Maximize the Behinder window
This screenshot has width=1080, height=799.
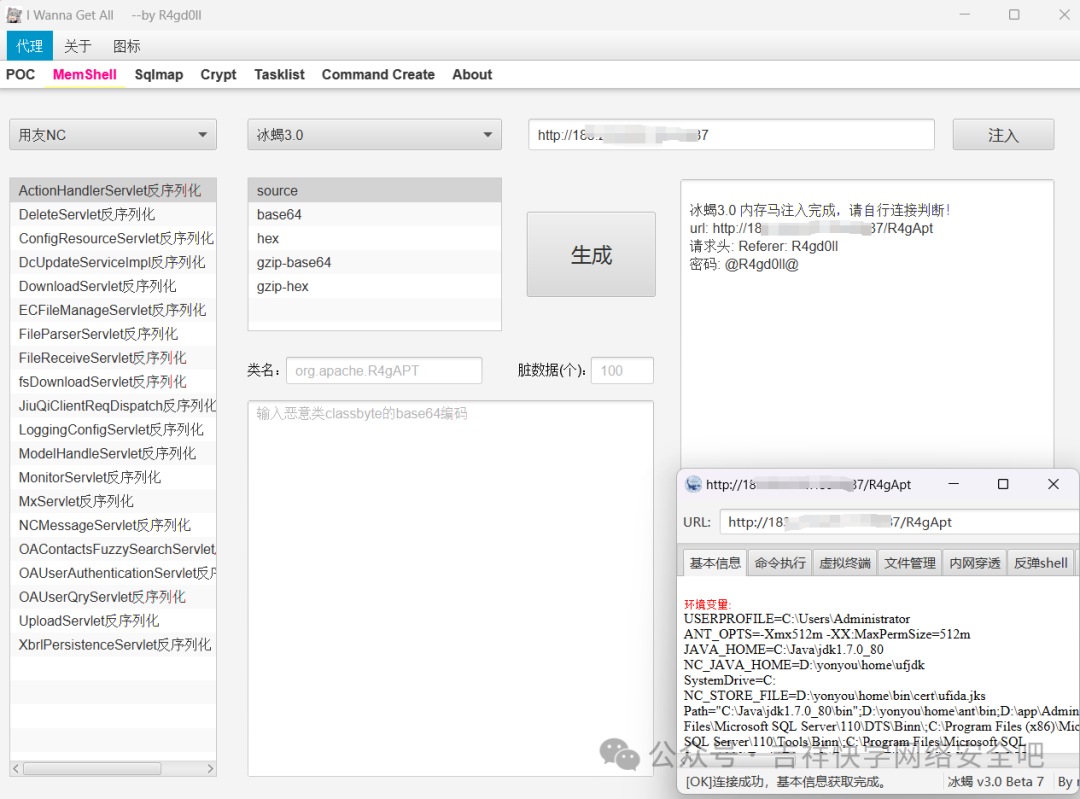click(x=1003, y=484)
